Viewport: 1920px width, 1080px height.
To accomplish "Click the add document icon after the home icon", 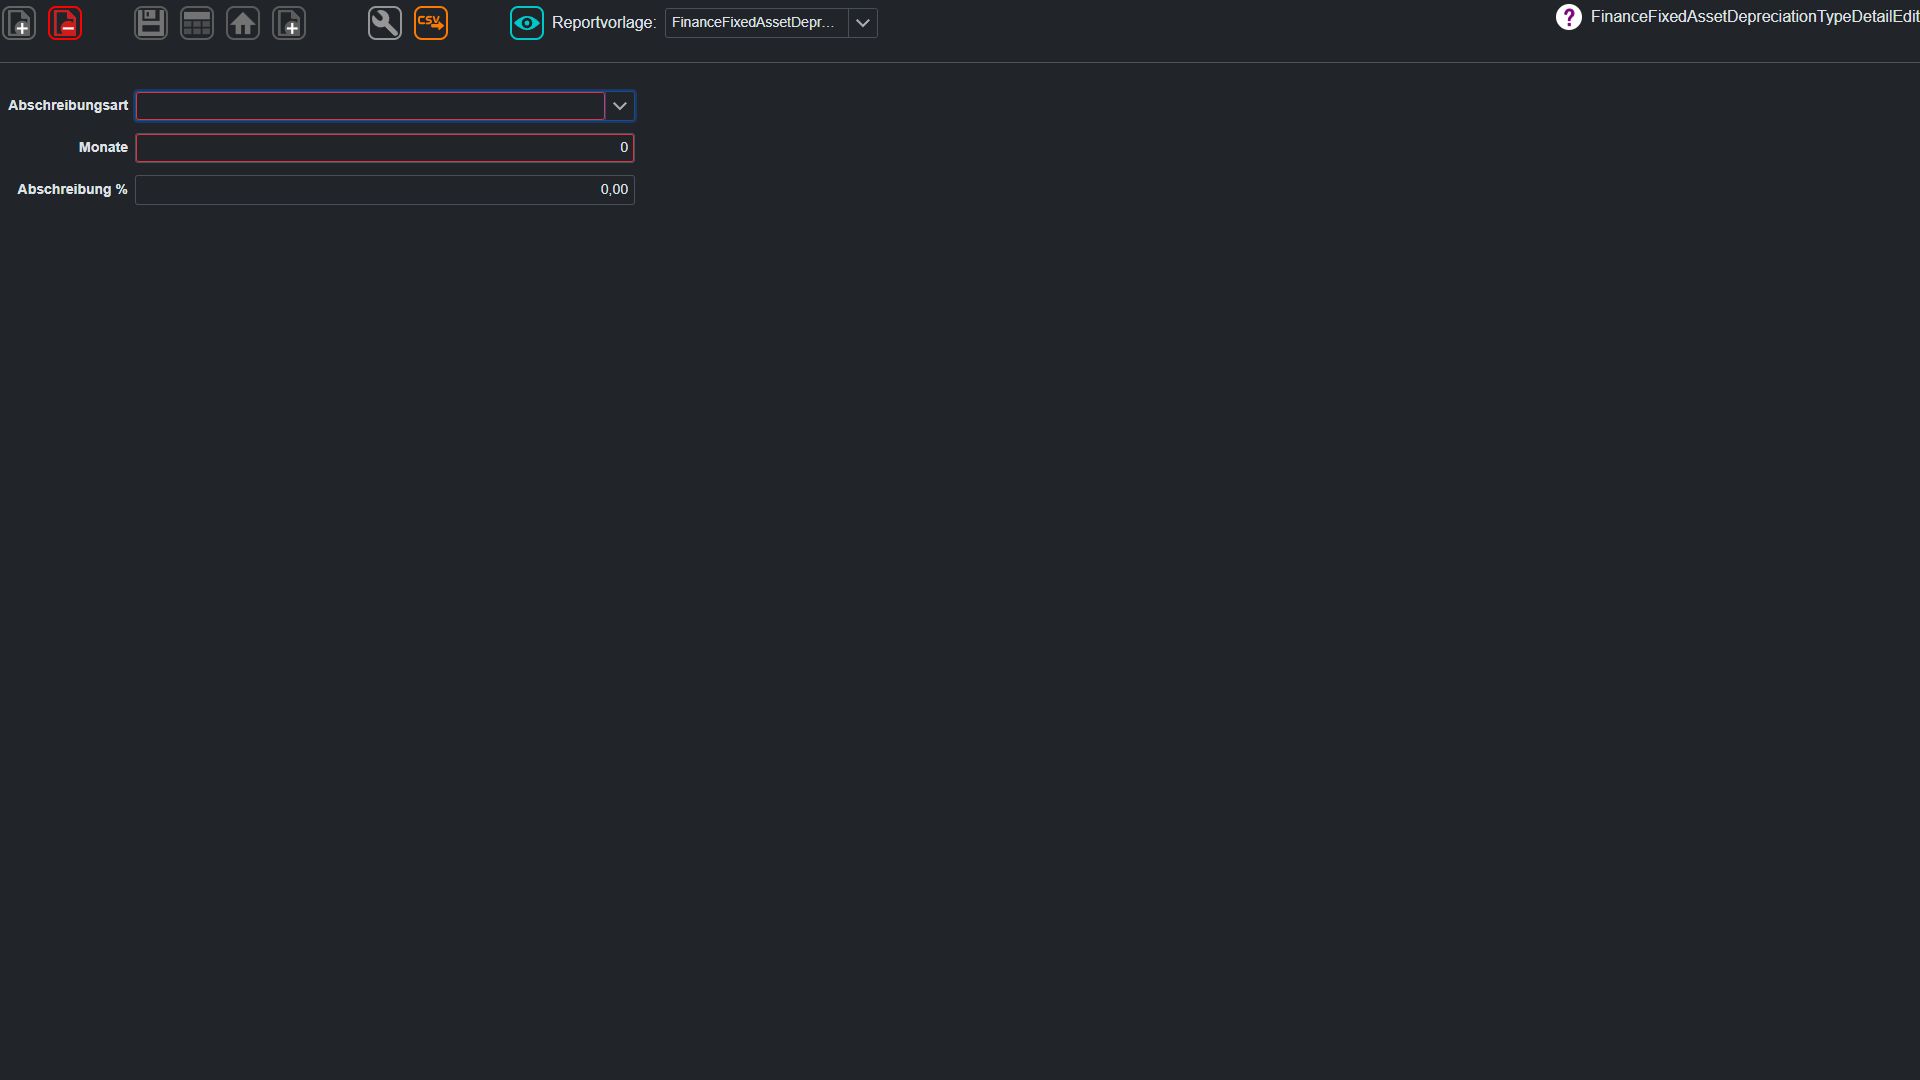I will (289, 23).
